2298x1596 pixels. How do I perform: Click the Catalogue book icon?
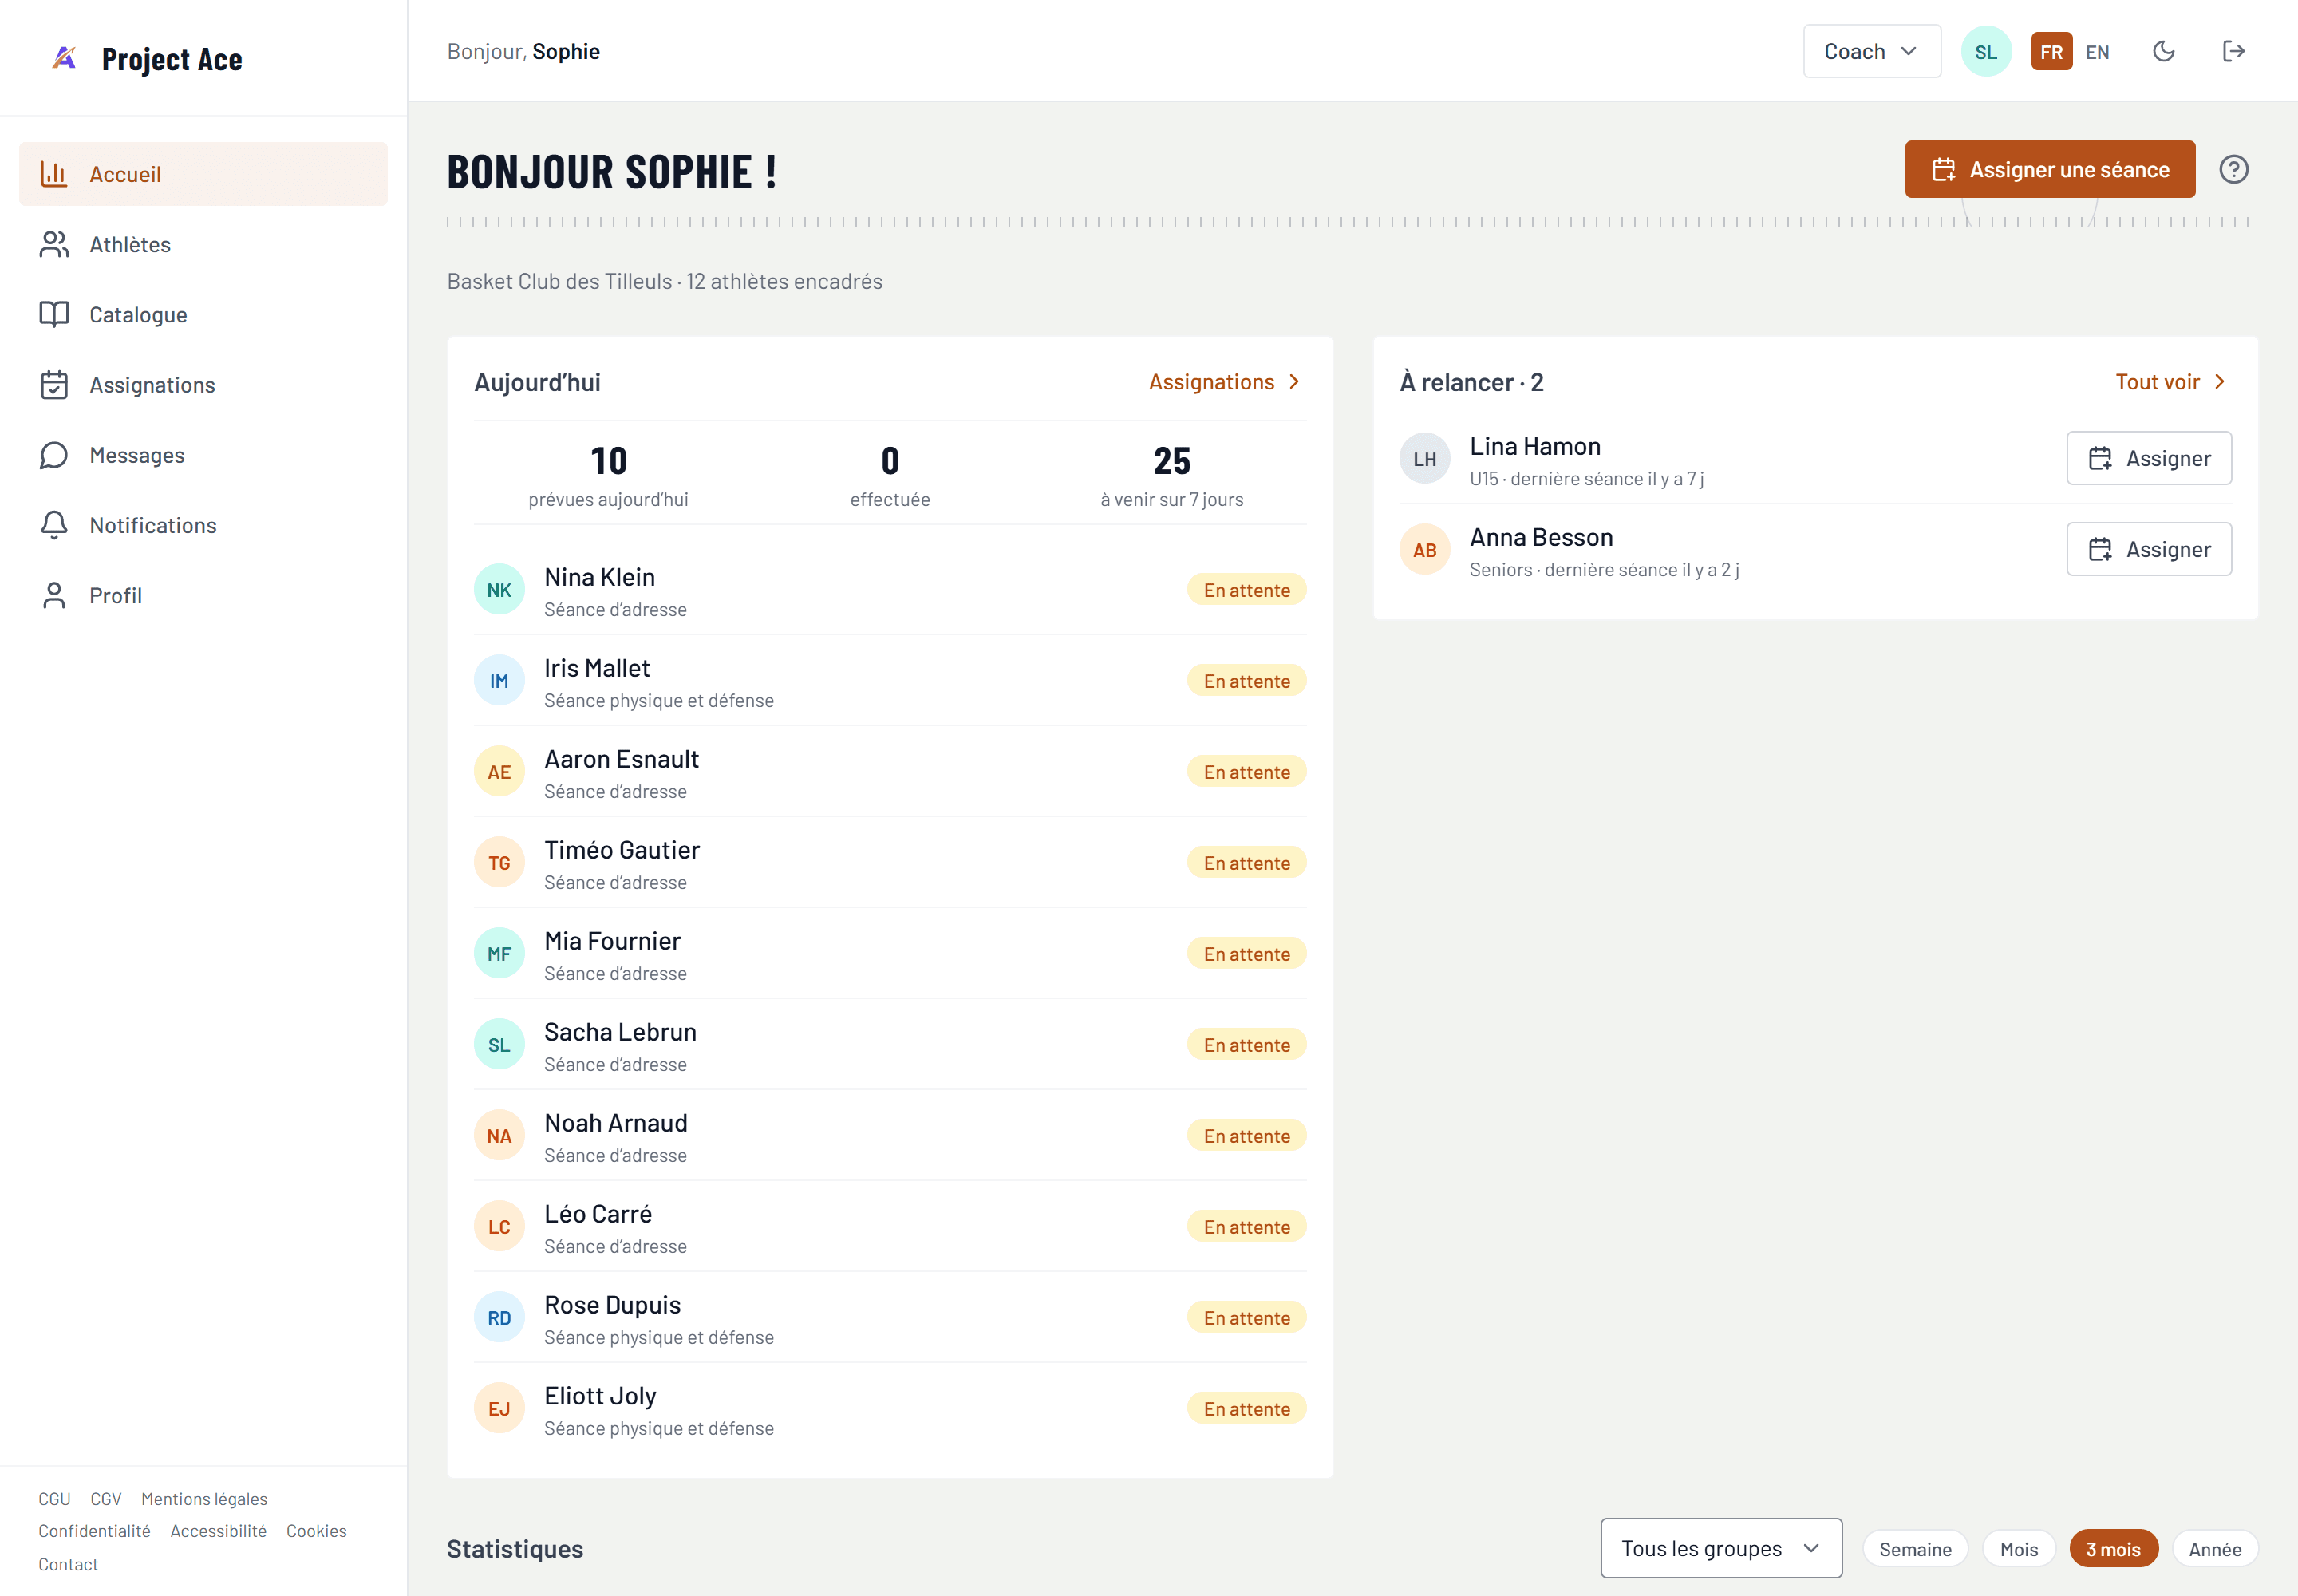click(54, 314)
